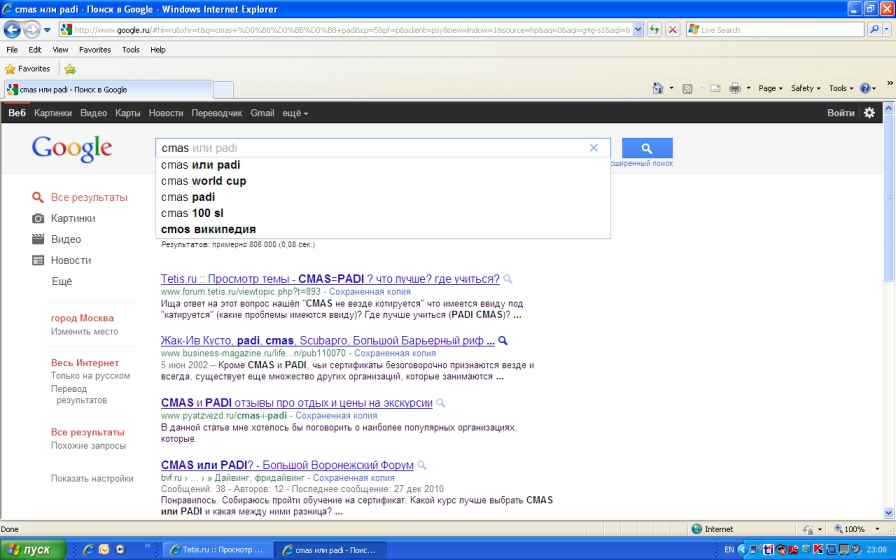Choose suggestion 'cmas 100 sl'

[382, 213]
